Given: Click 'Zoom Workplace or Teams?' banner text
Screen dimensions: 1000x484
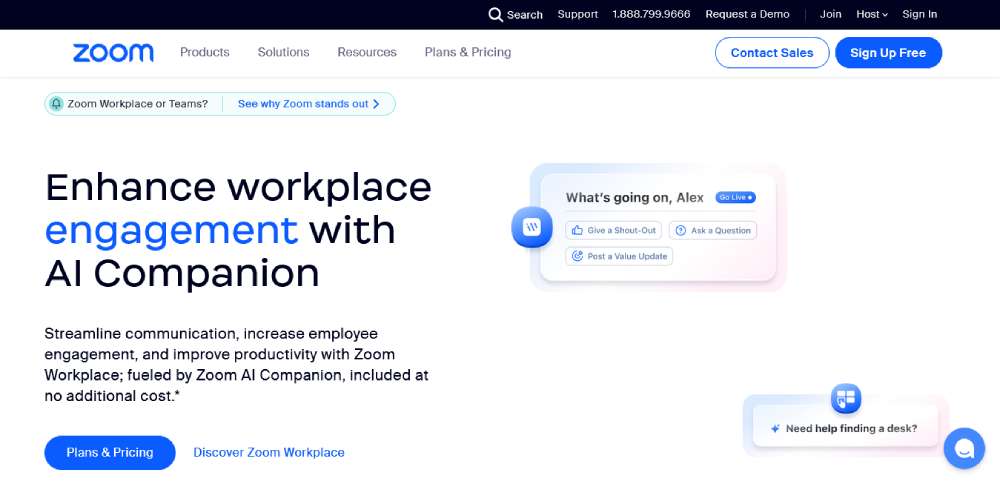Looking at the screenshot, I should point(138,104).
